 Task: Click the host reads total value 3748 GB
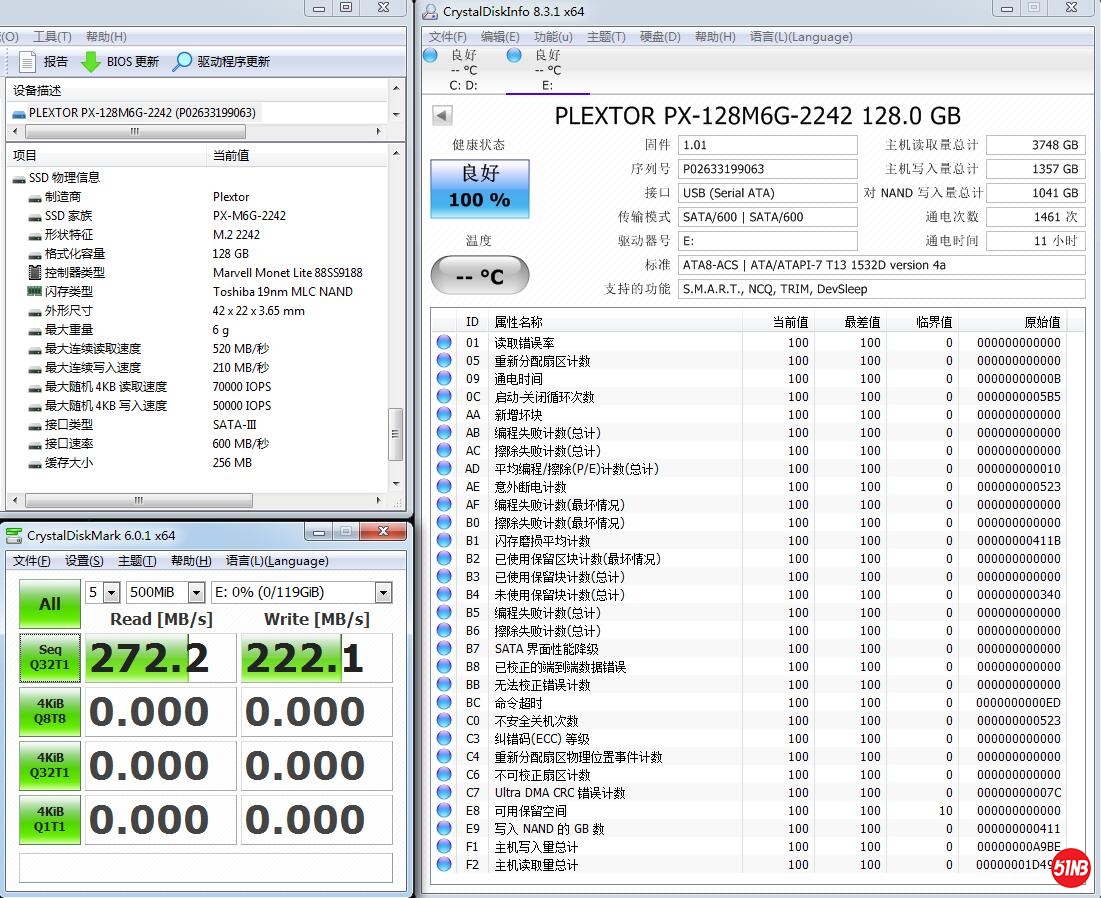1036,145
